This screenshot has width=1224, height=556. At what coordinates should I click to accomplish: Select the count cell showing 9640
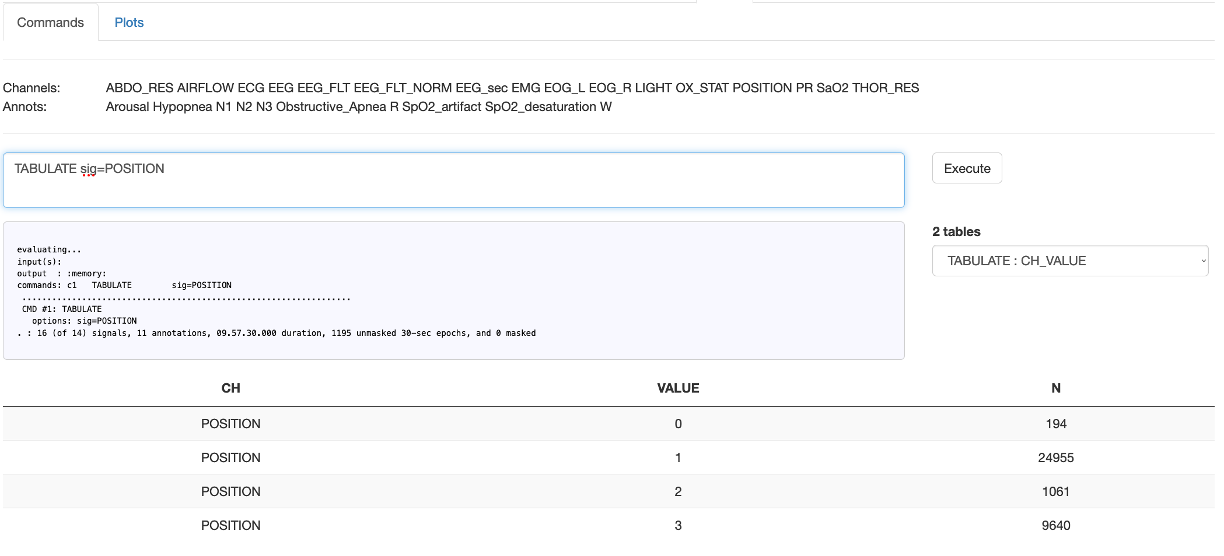click(1056, 526)
